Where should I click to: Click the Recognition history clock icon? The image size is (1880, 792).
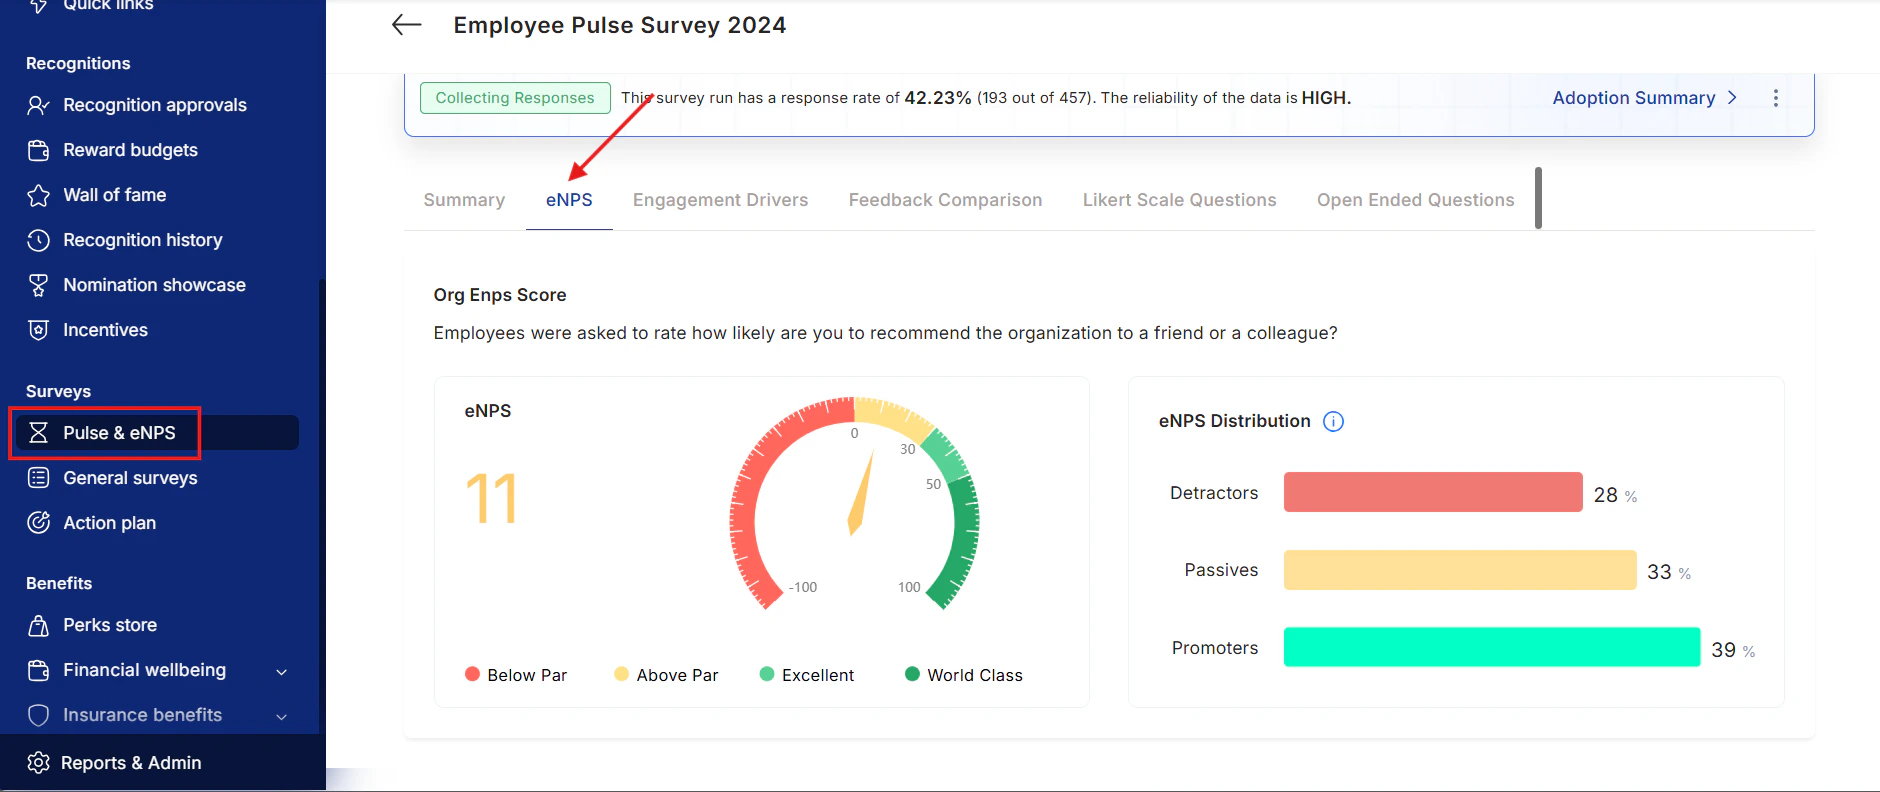38,240
